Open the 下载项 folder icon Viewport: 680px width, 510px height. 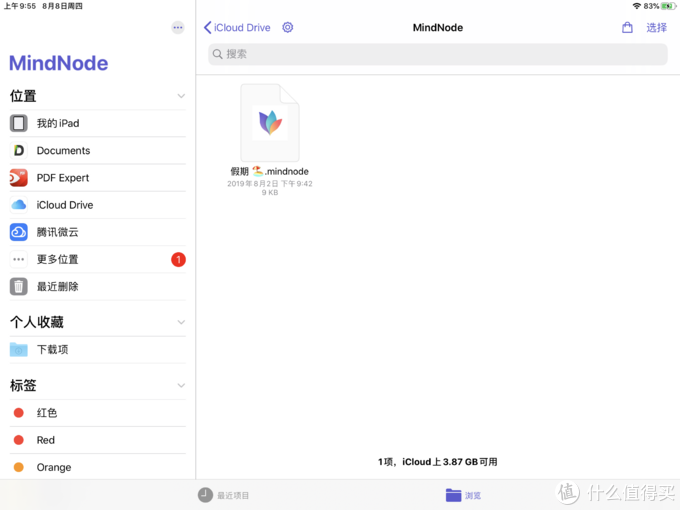click(x=19, y=350)
